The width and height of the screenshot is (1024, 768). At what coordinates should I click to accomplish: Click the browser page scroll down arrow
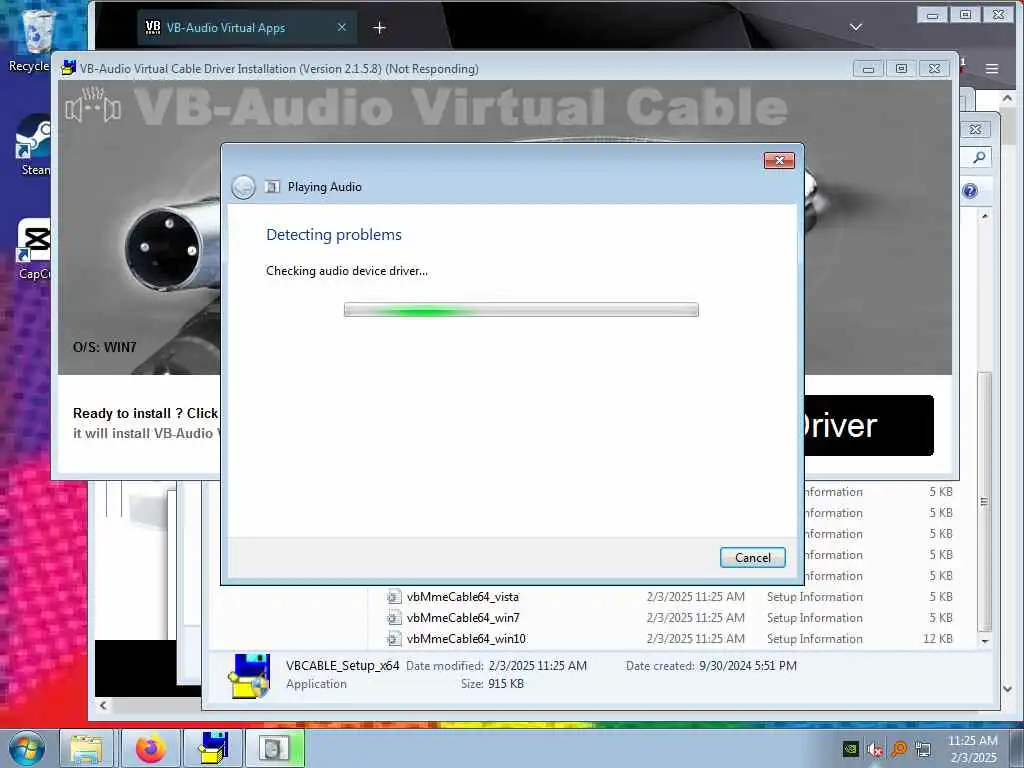(x=1008, y=689)
